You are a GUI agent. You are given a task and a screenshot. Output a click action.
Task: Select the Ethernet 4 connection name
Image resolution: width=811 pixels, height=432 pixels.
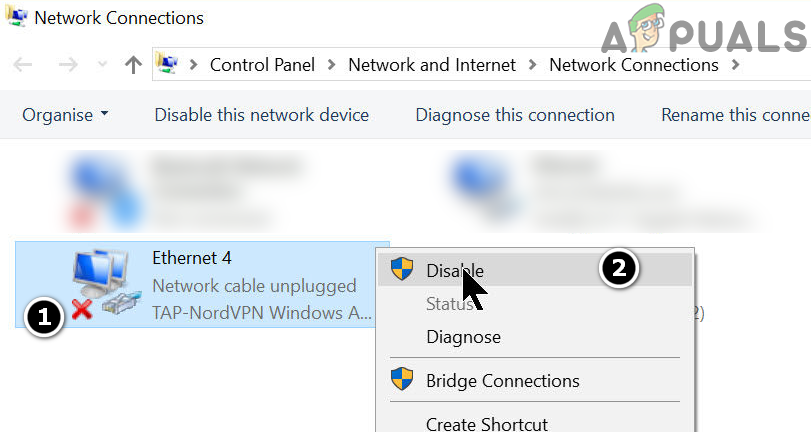pos(192,258)
